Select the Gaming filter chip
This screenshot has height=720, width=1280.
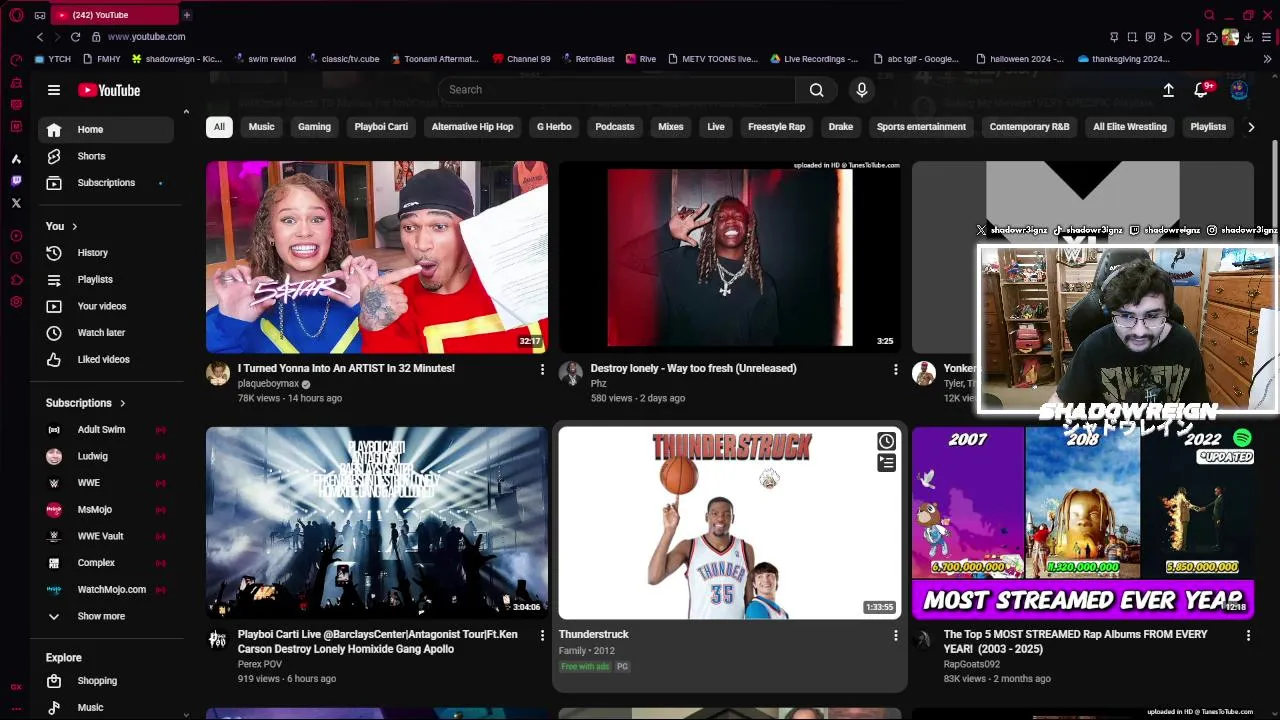tap(314, 127)
